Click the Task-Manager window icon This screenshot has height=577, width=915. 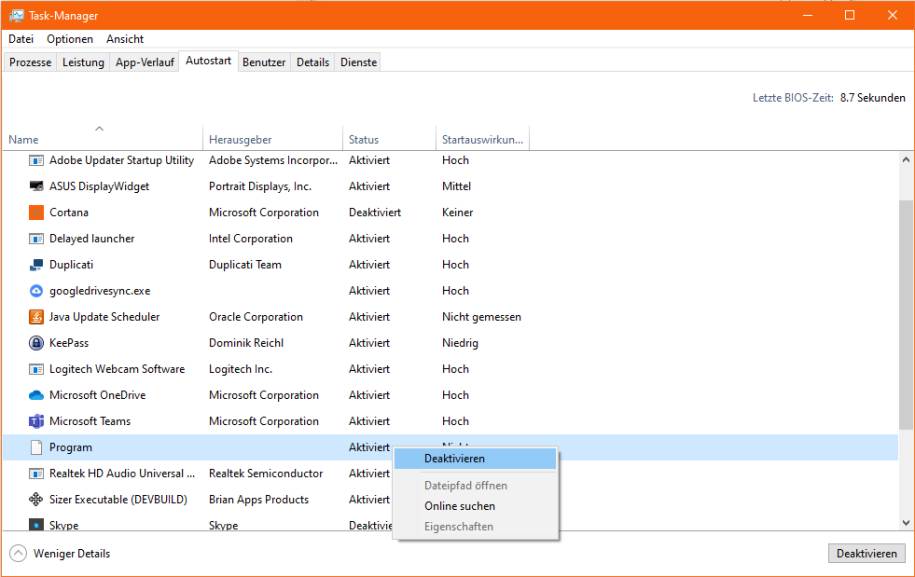(x=16, y=15)
